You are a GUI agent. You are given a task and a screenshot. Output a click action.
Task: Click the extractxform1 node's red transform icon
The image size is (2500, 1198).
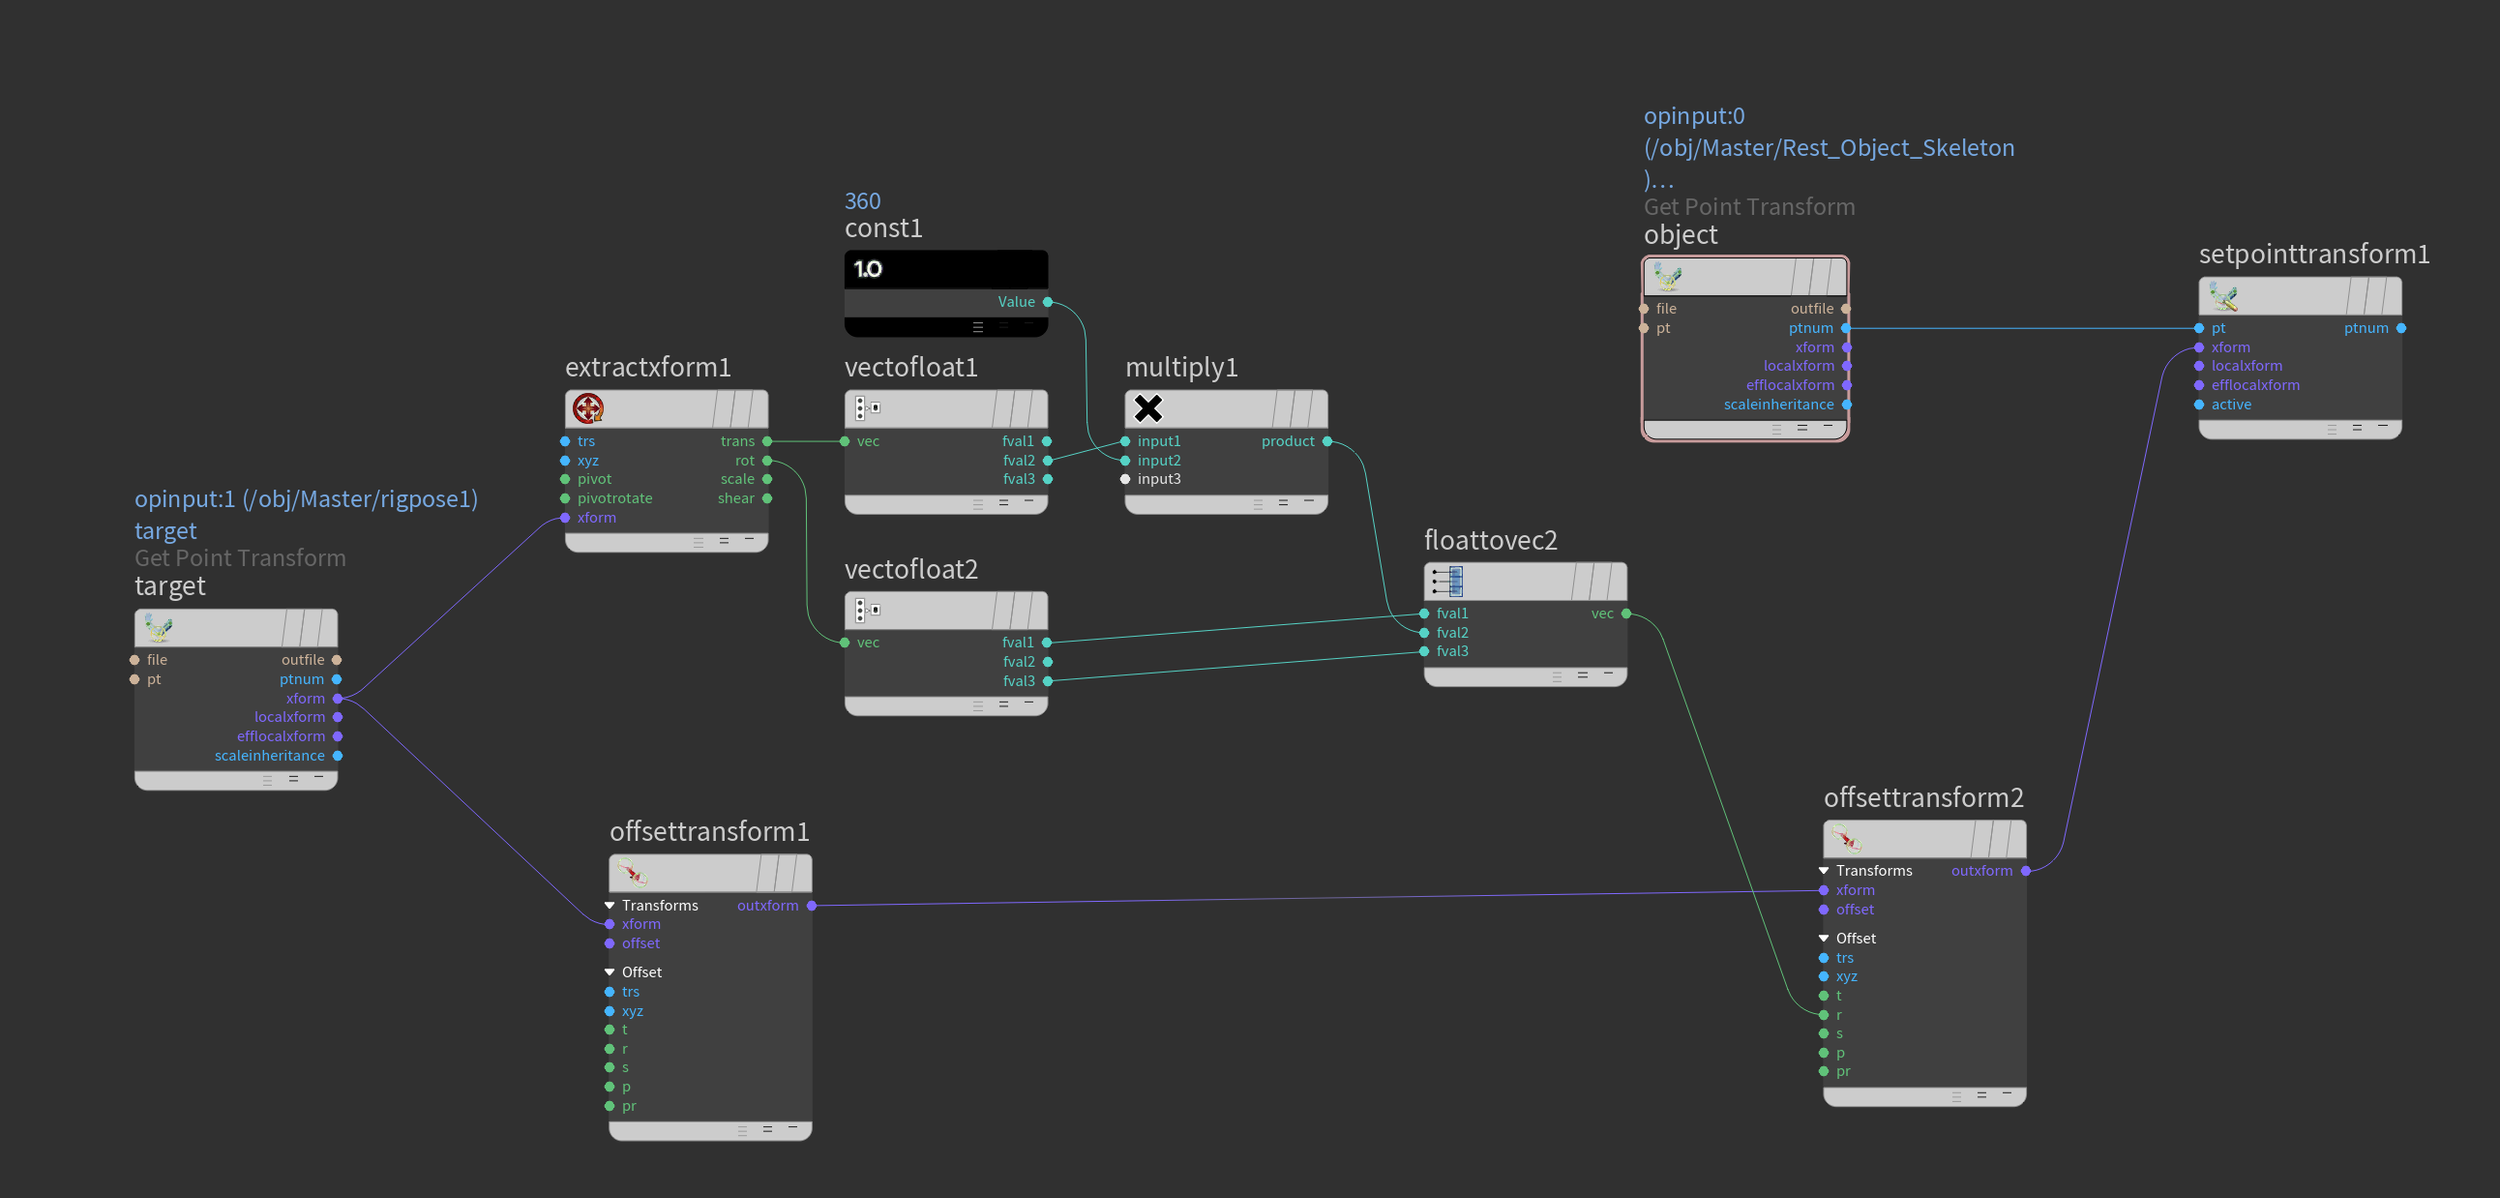(x=588, y=409)
